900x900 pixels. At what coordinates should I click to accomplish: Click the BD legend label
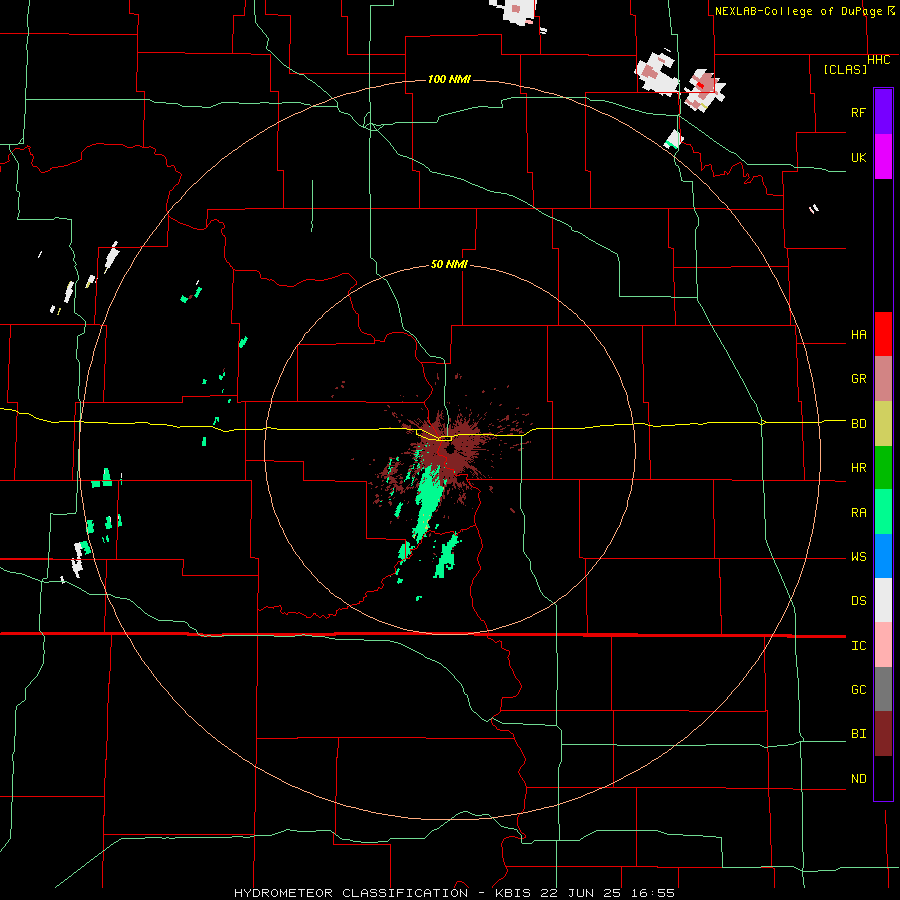858,424
